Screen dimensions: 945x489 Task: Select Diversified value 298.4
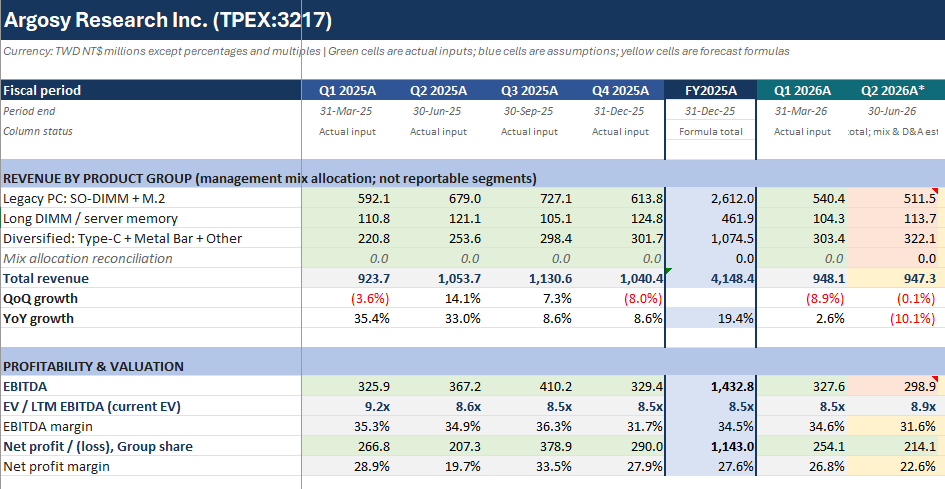click(x=529, y=238)
